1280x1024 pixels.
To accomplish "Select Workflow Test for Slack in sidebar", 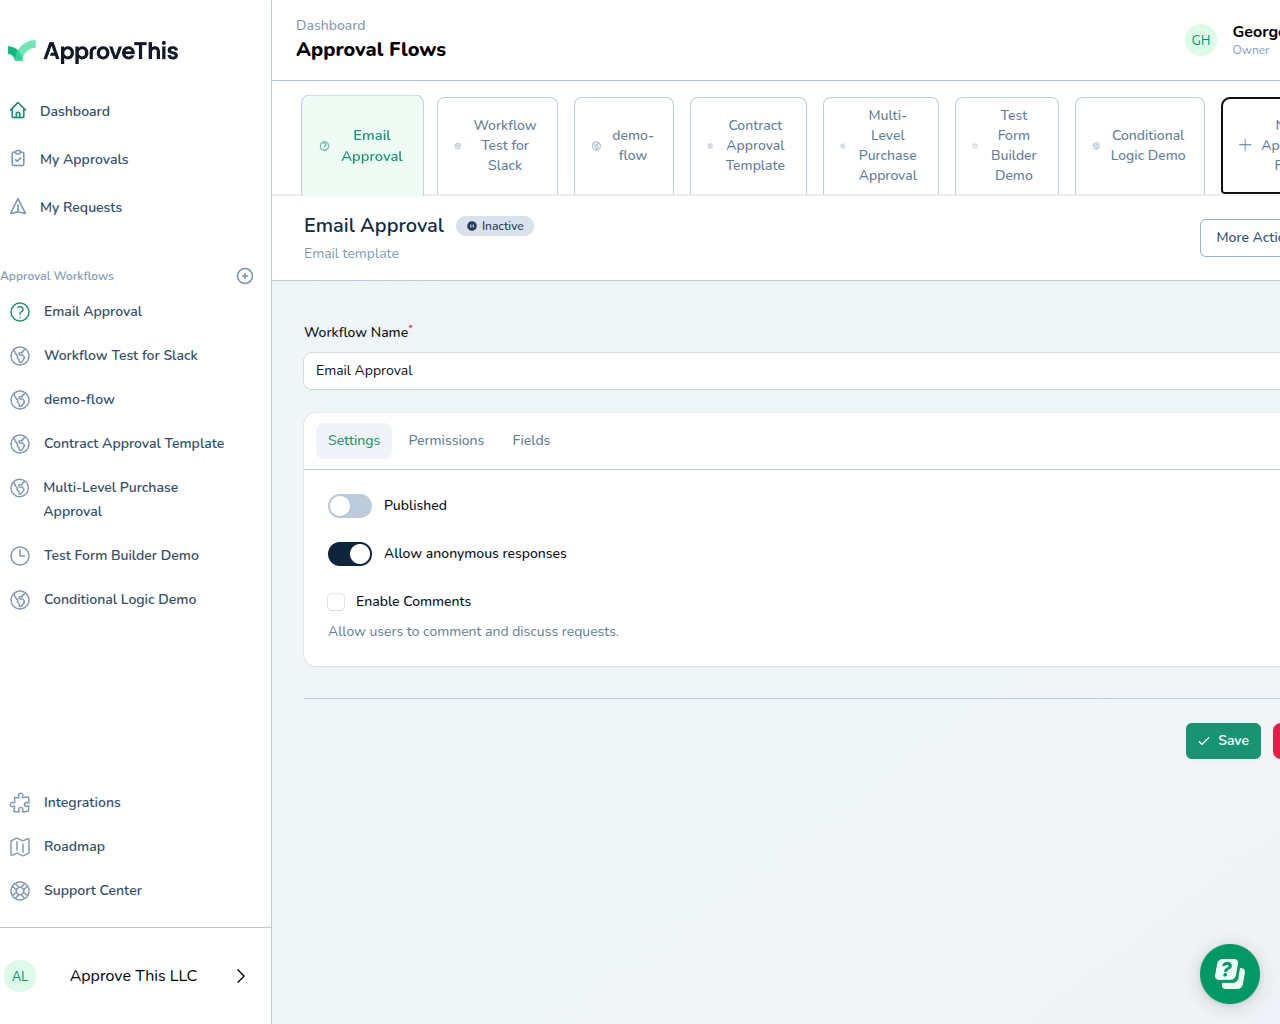I will click(121, 356).
